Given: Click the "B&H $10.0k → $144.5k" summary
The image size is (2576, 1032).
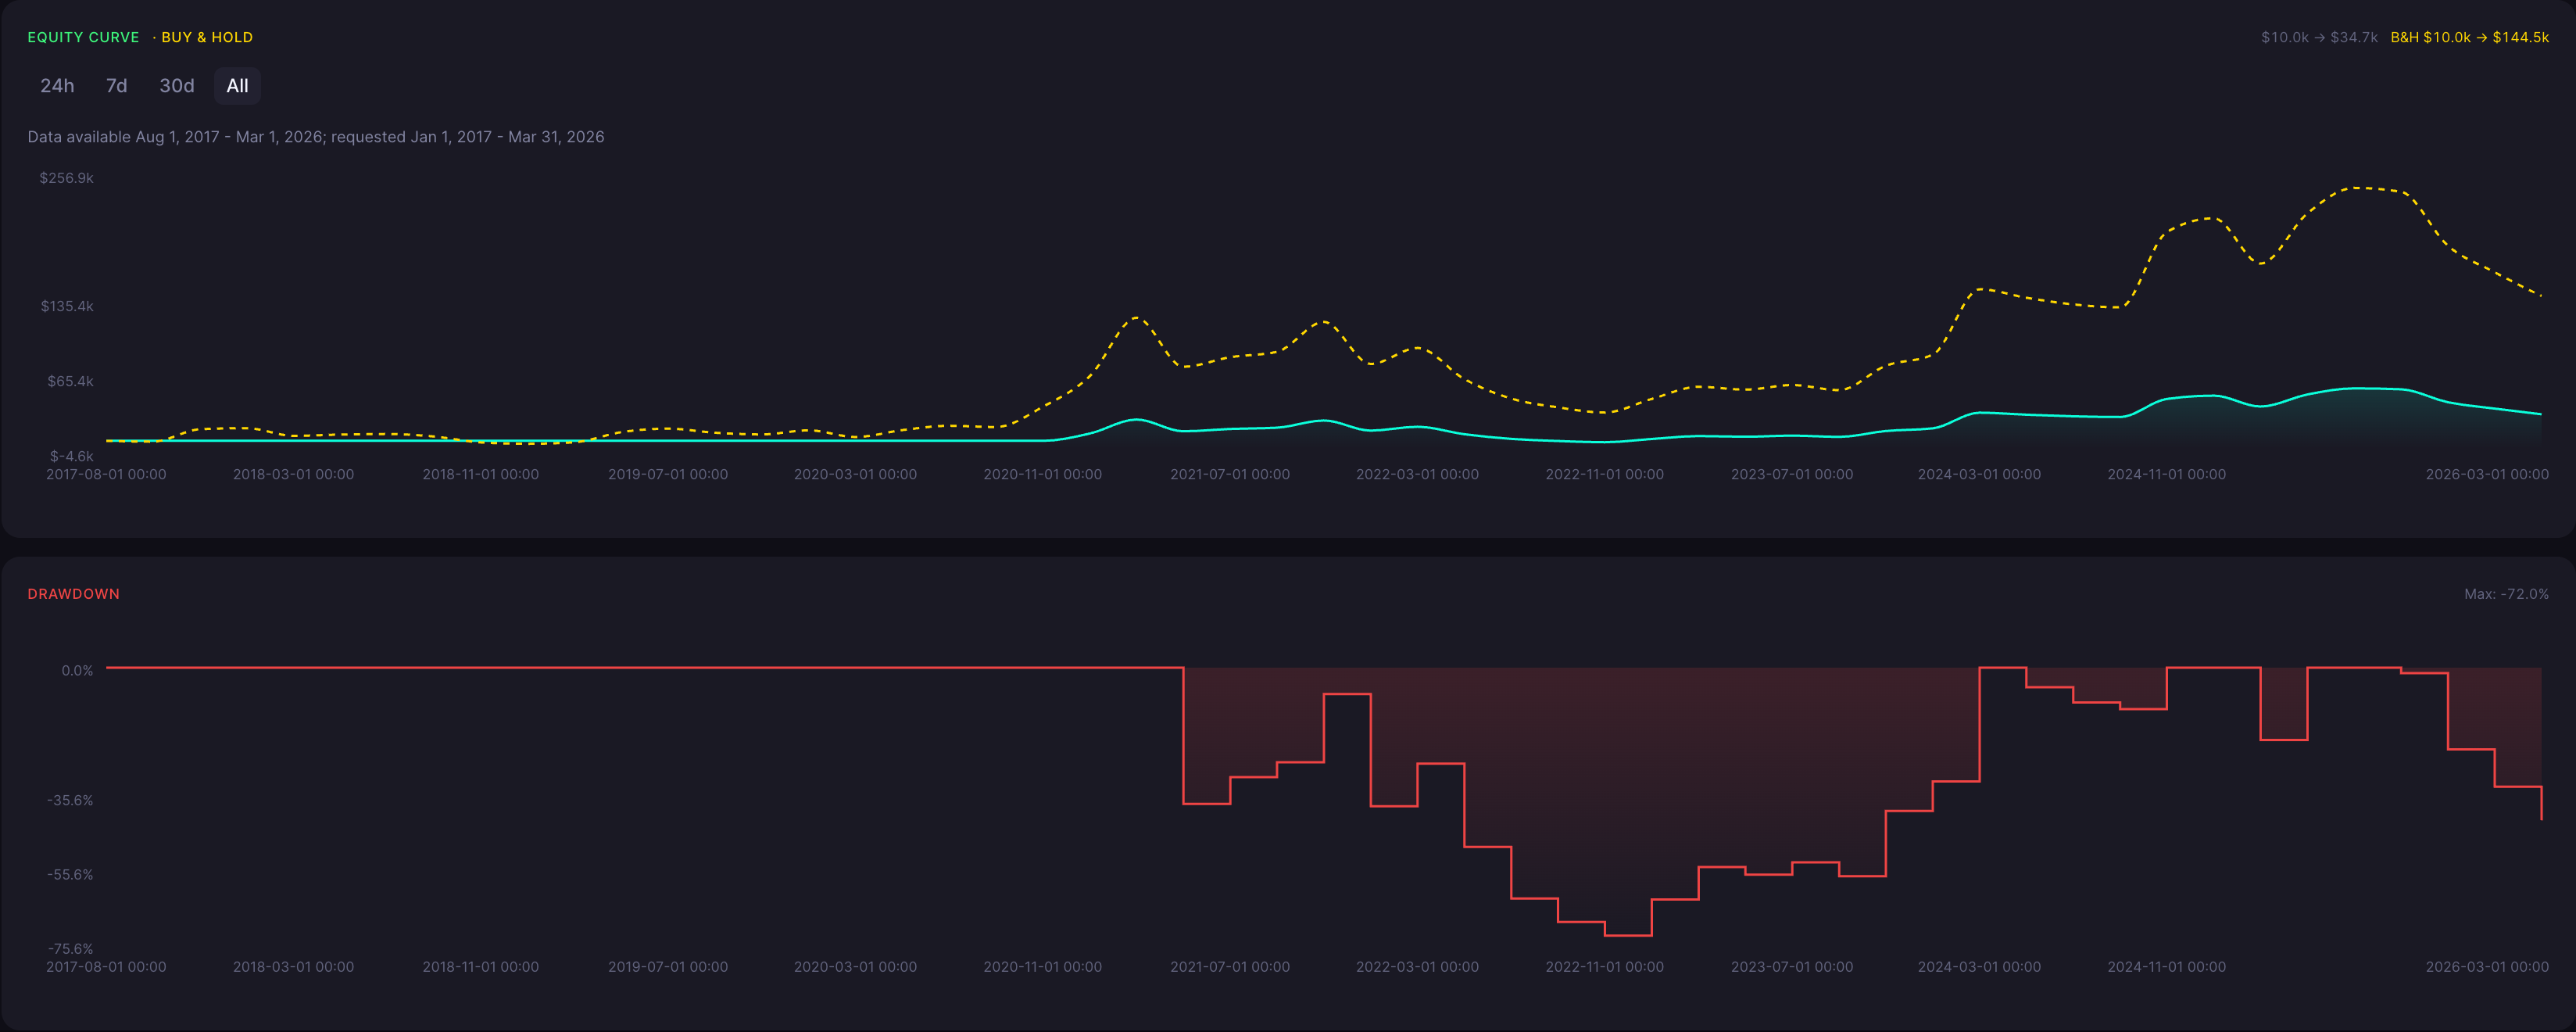Looking at the screenshot, I should 2469,37.
